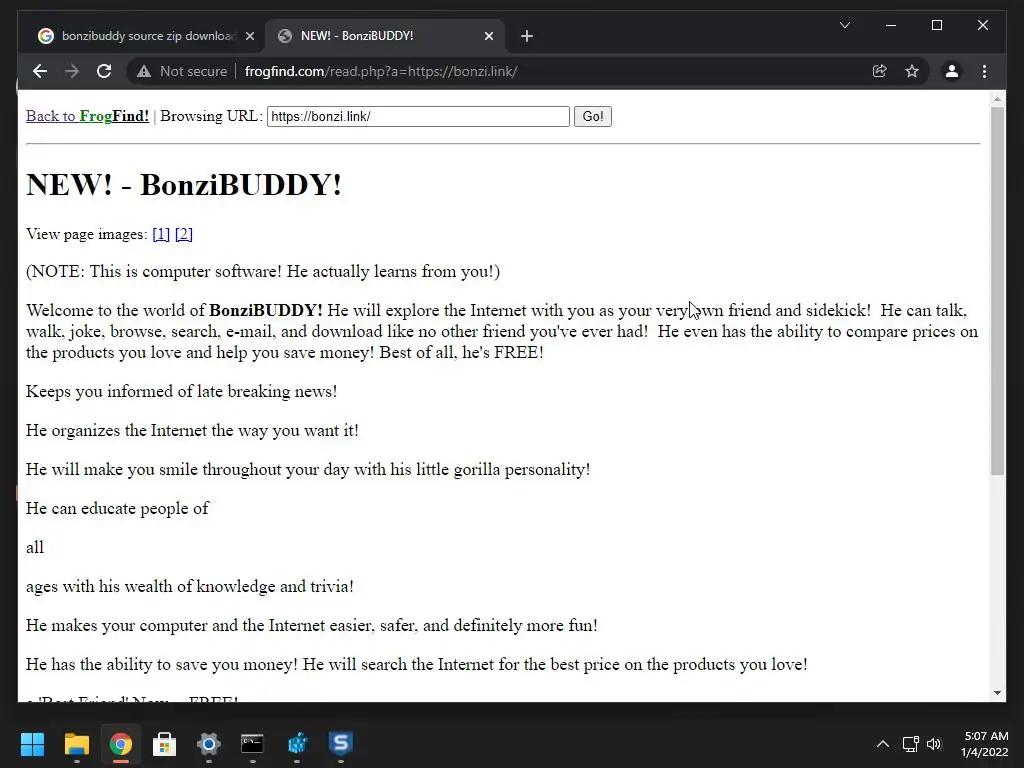Screen dimensions: 1024x768
Task: Click the browser forward arrow
Action: [72, 71]
